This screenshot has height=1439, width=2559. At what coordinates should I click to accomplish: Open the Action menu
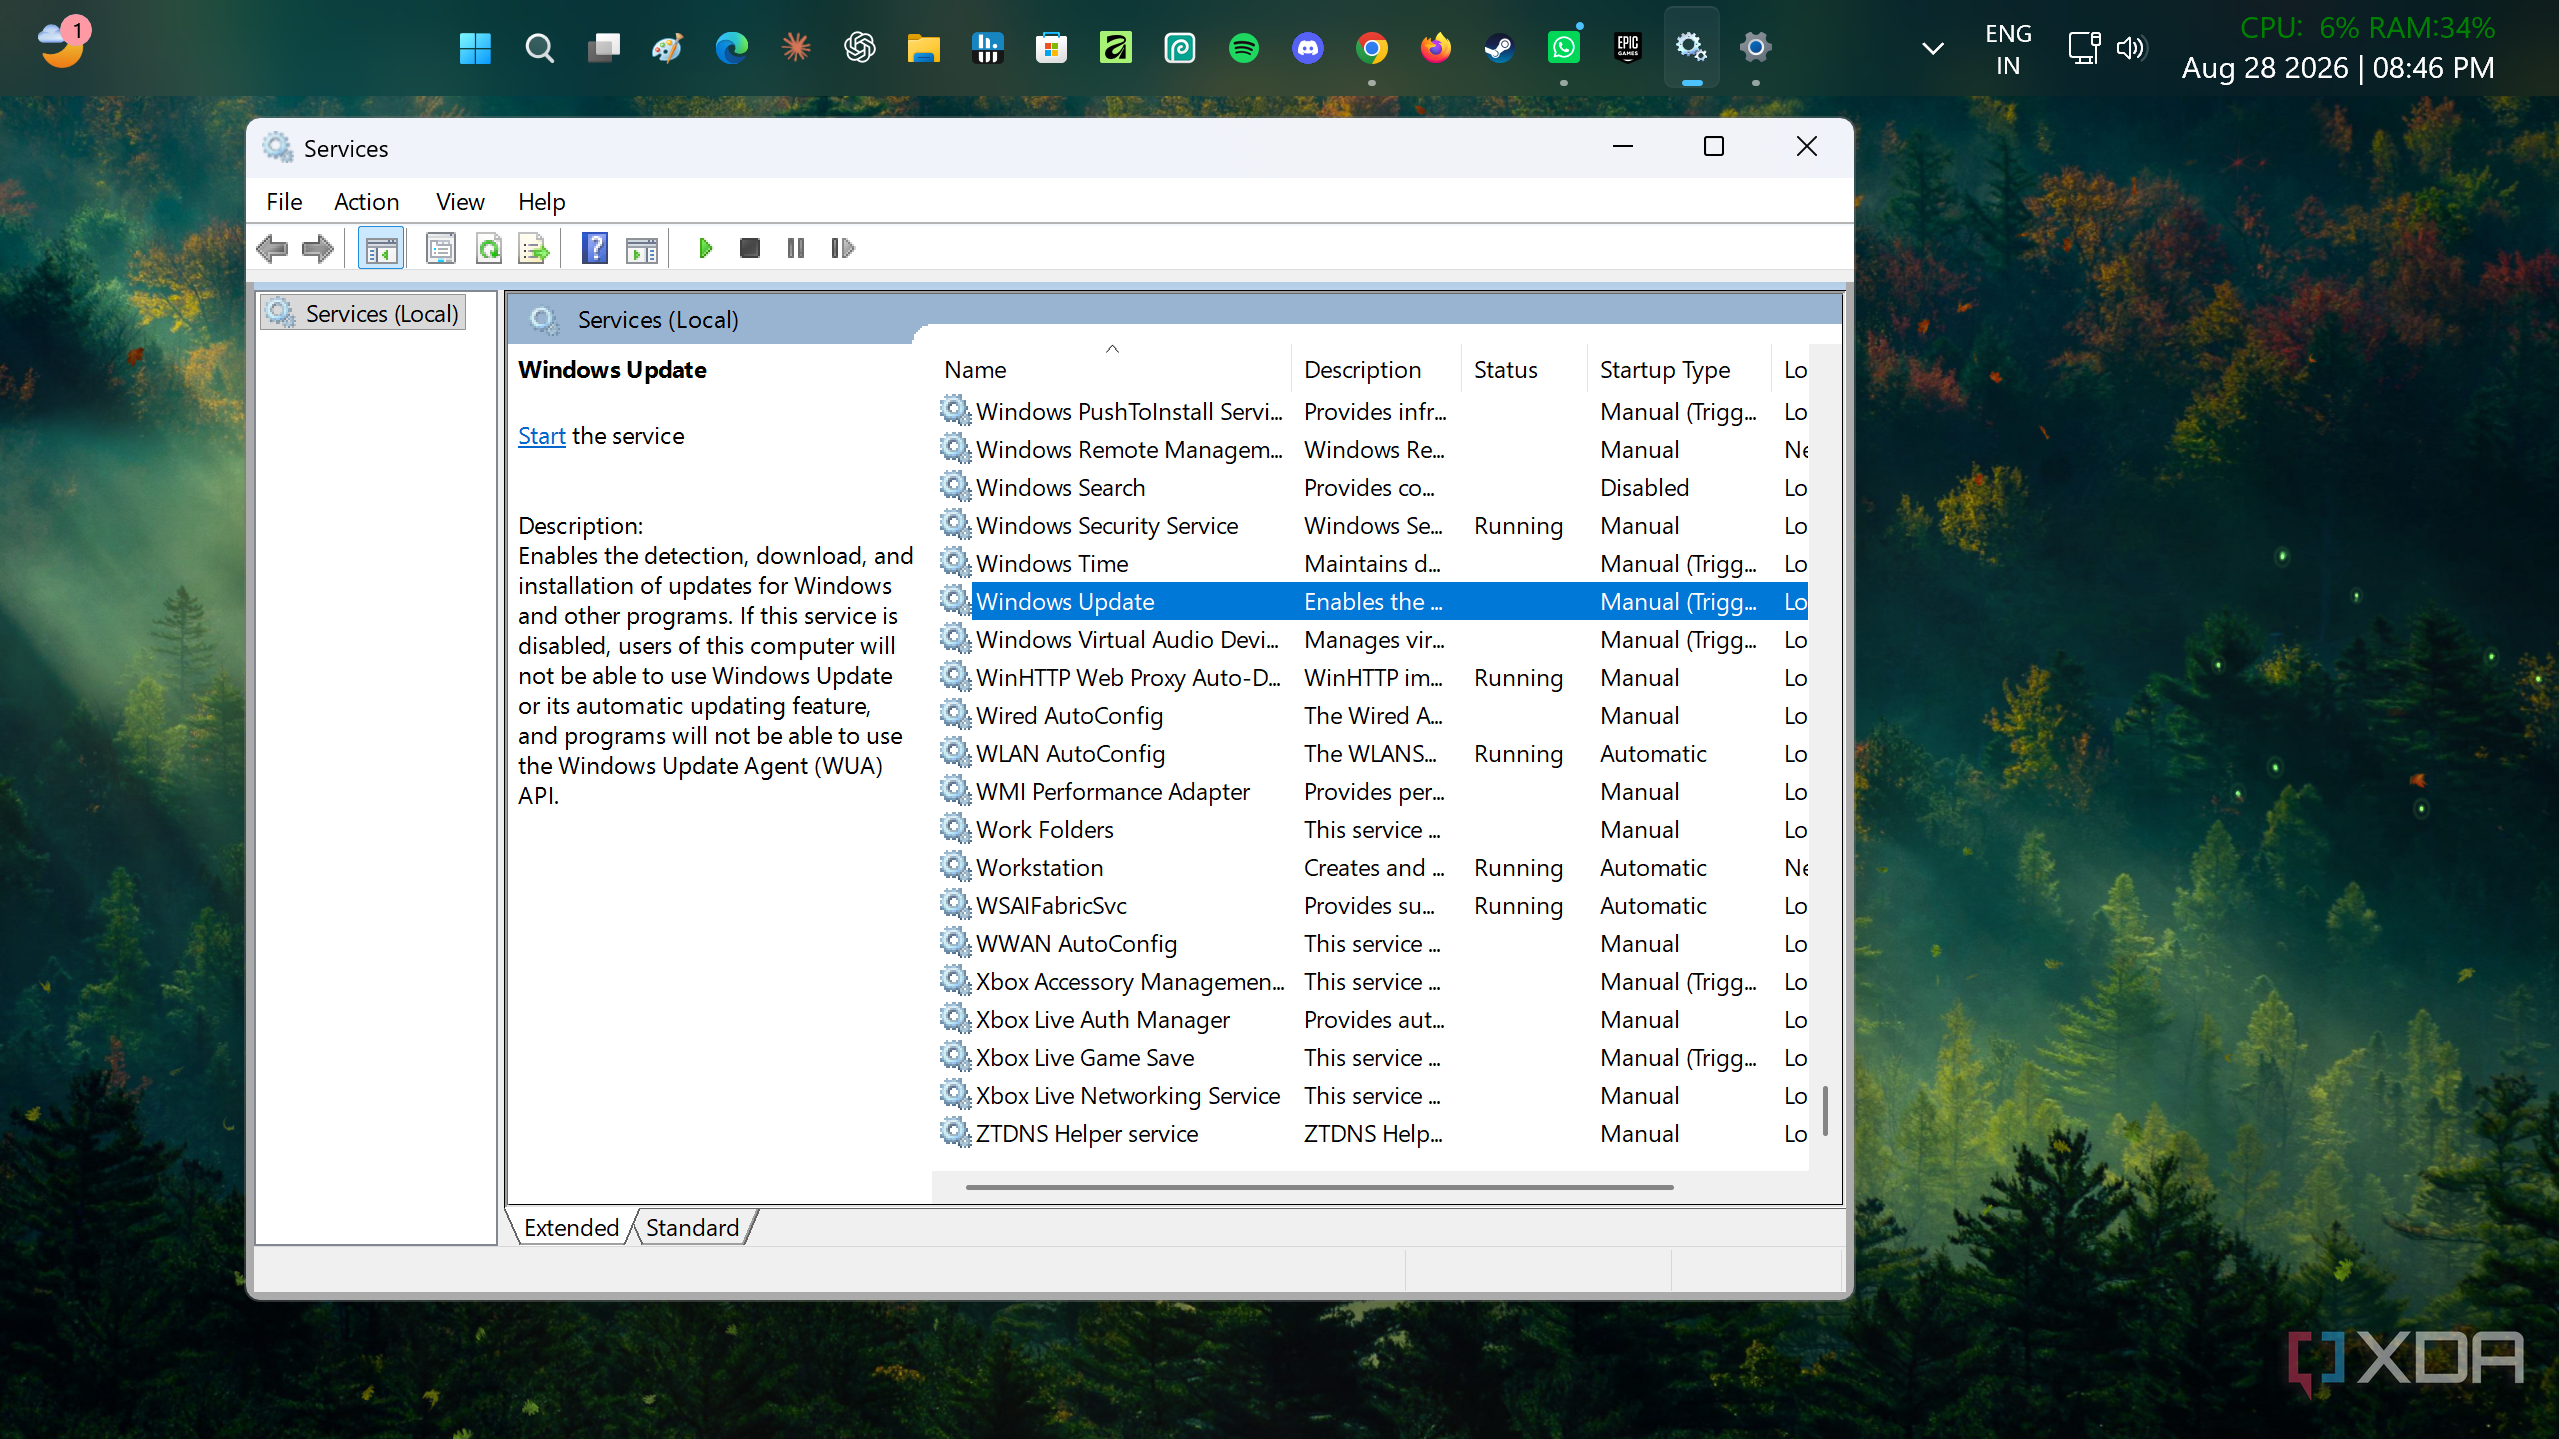tap(366, 202)
